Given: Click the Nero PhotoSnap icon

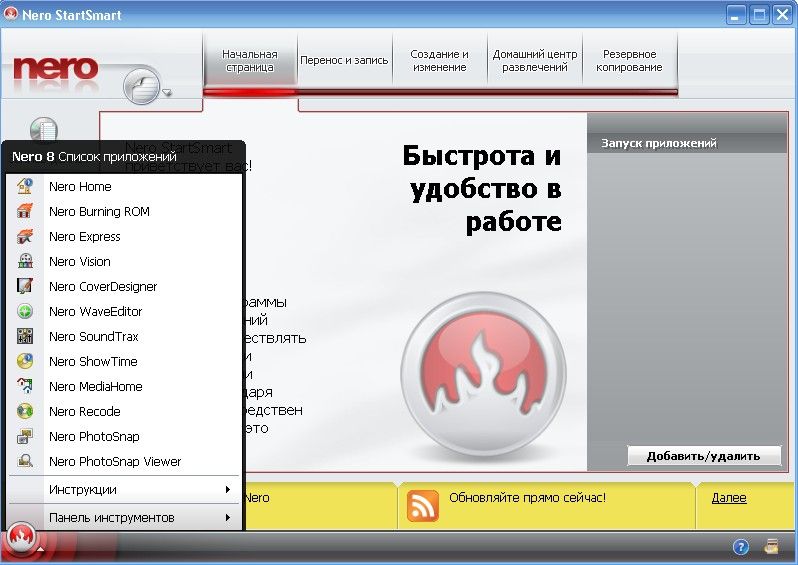Looking at the screenshot, I should [24, 436].
